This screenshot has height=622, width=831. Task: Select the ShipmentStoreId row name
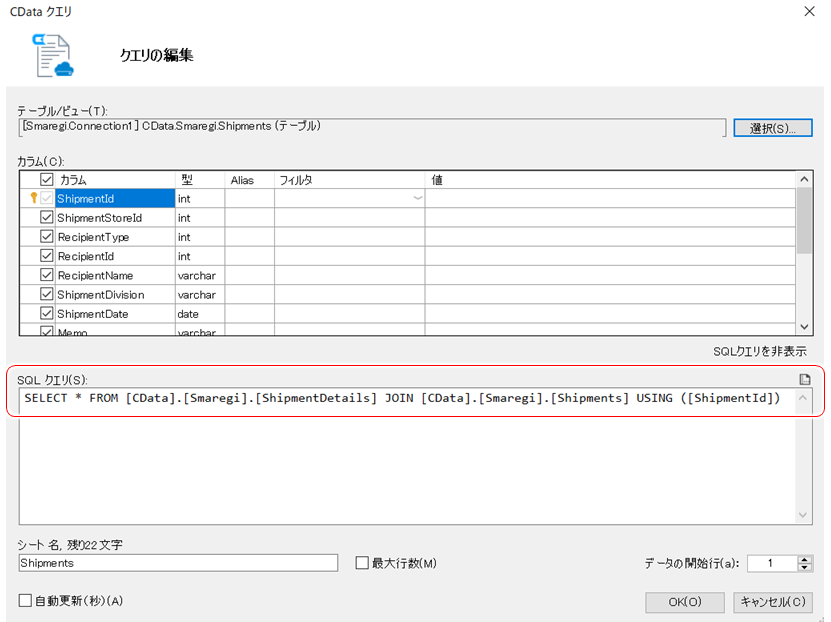(115, 218)
